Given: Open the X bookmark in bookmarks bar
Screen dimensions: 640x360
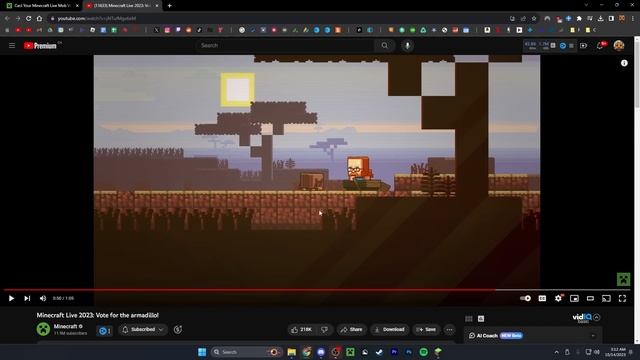Looking at the screenshot, I should (x=157, y=30).
